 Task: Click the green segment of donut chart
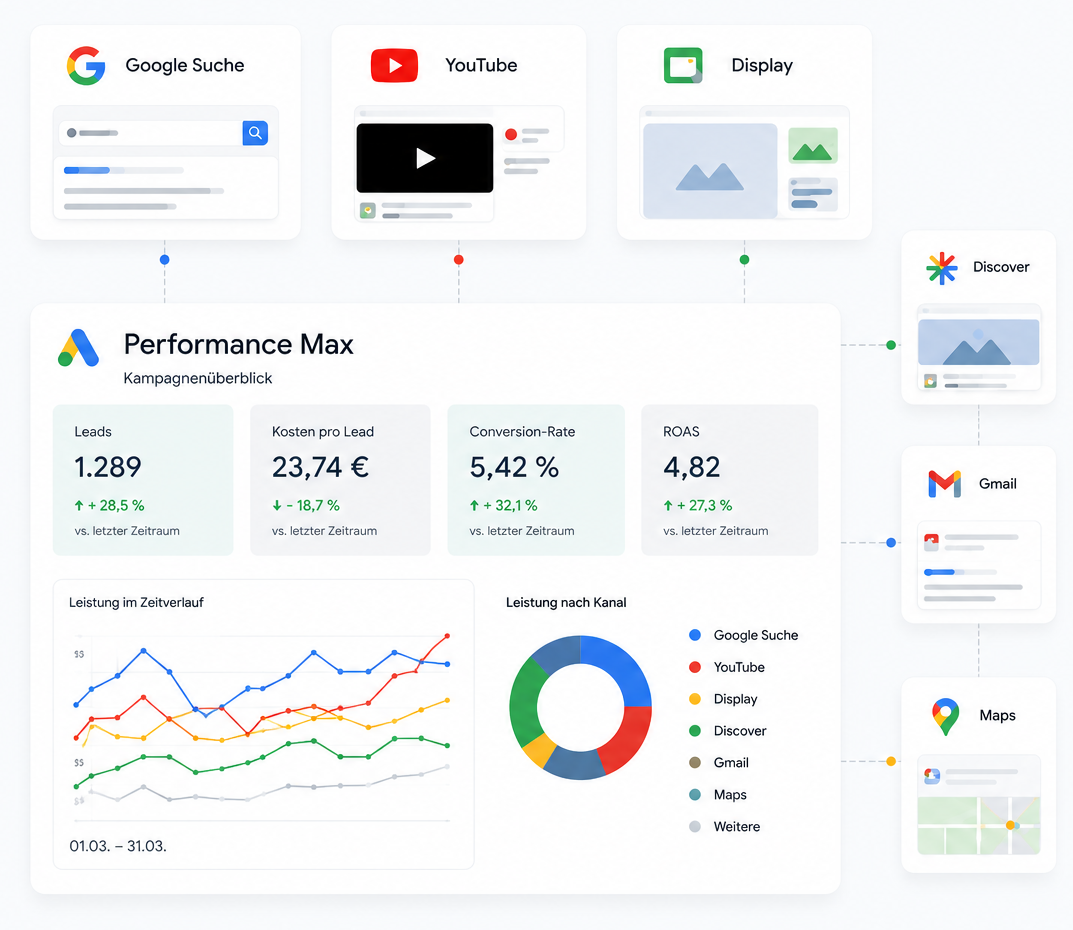525,705
